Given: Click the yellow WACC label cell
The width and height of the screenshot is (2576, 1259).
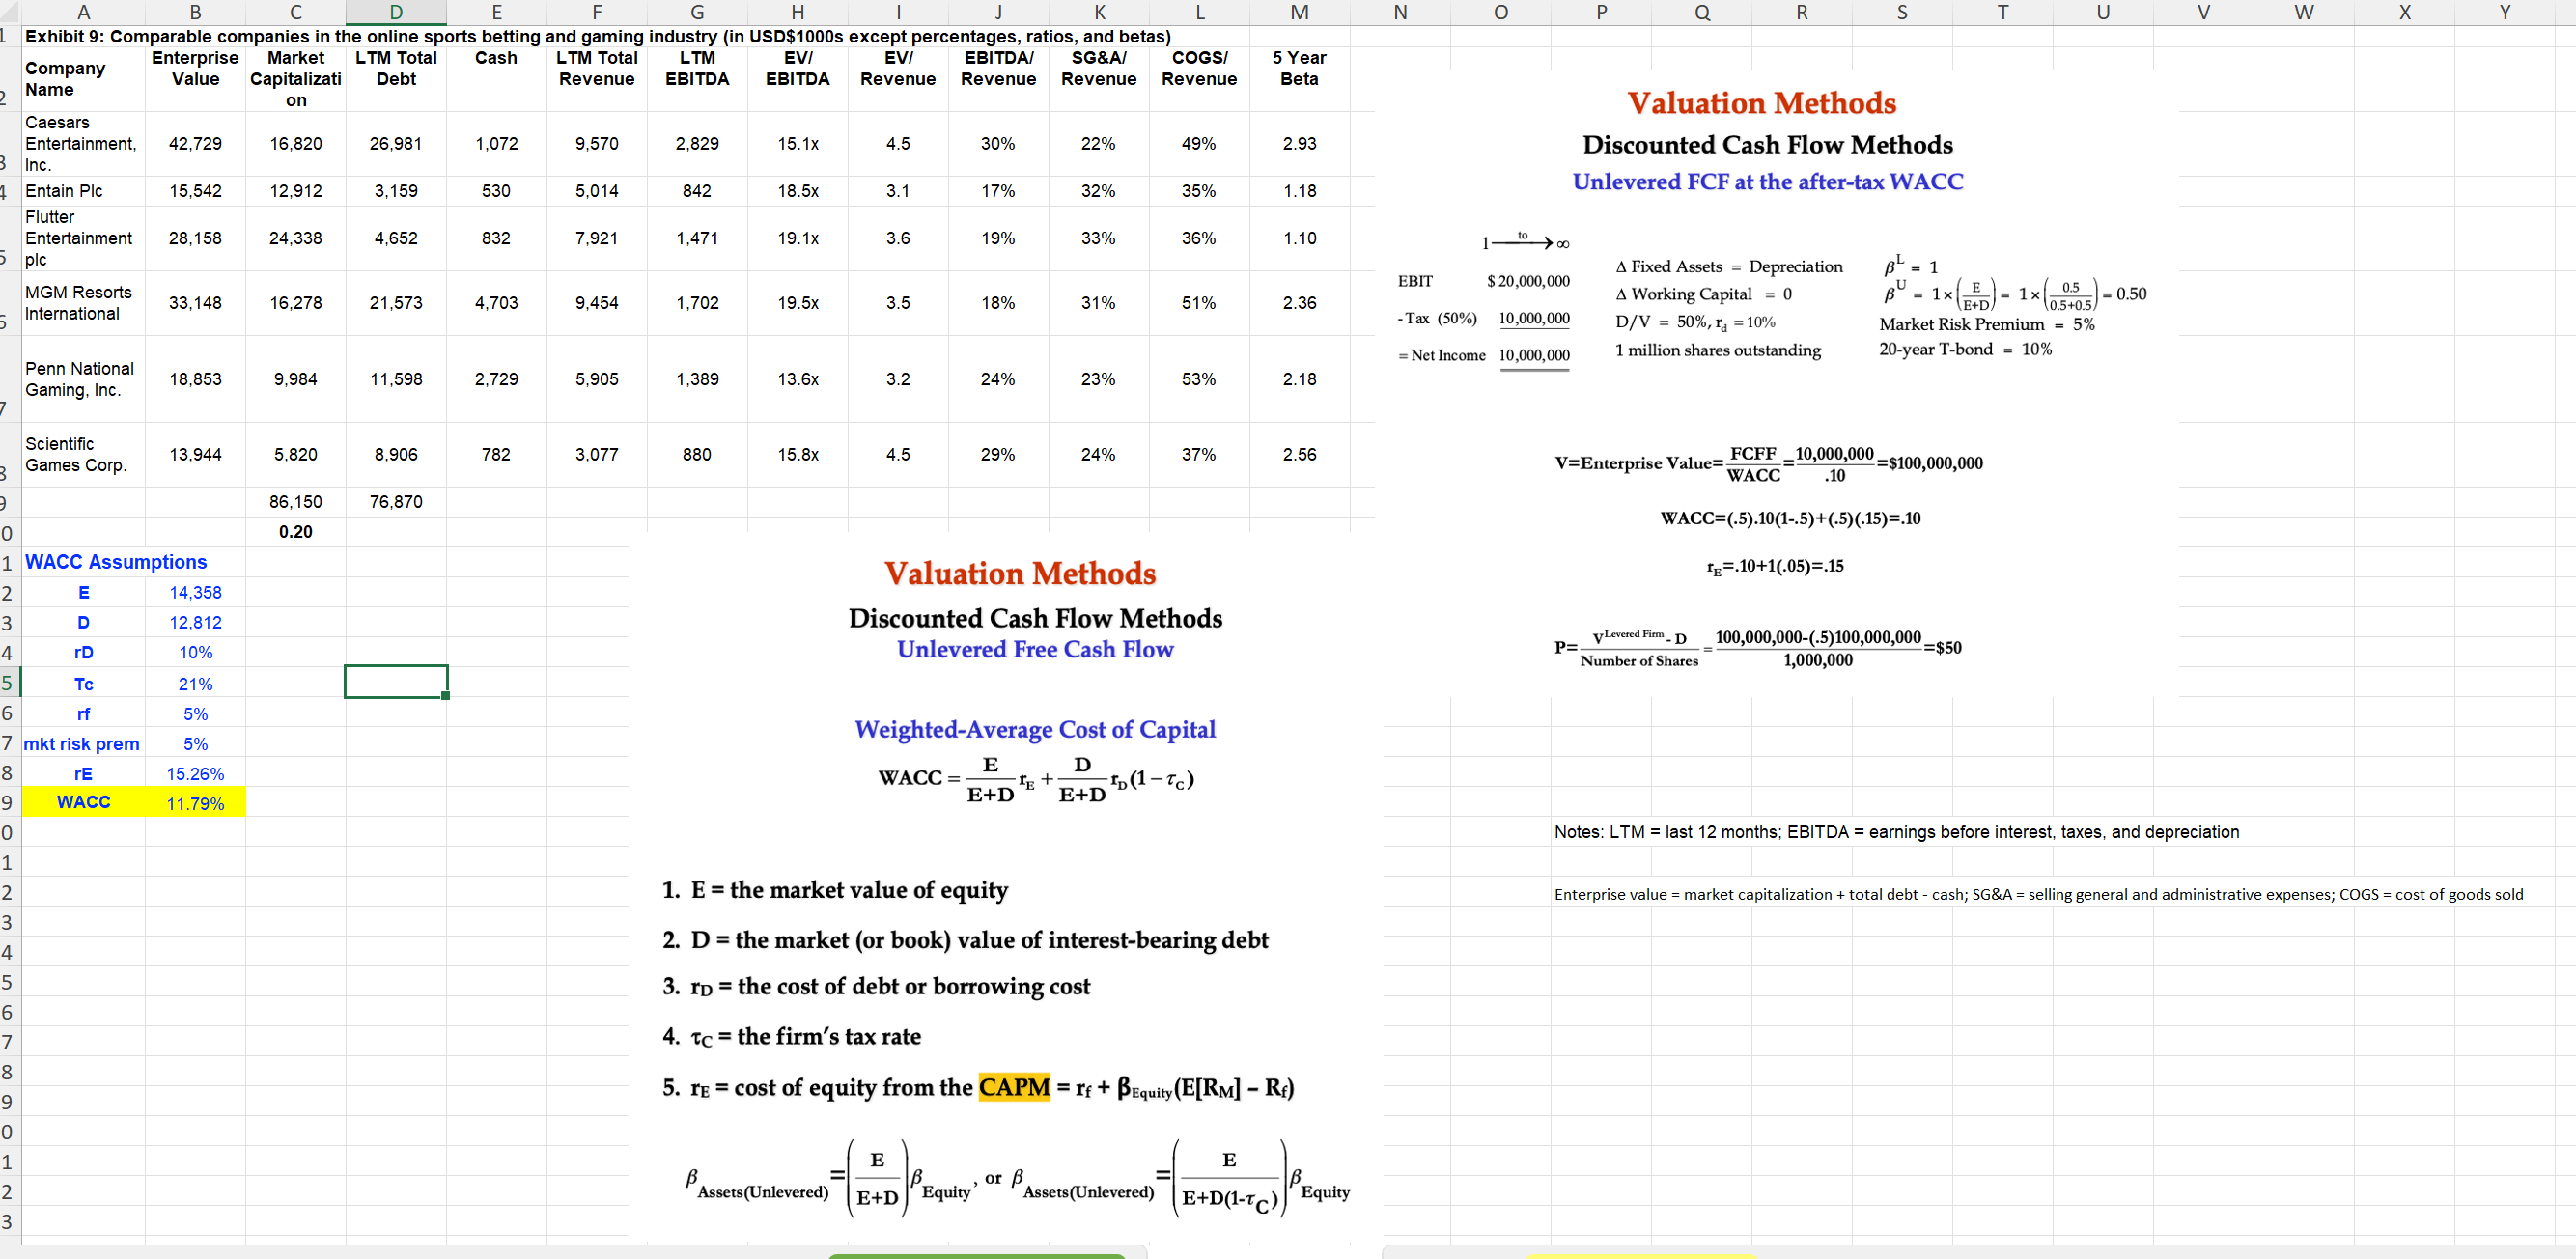Looking at the screenshot, I should 83,802.
